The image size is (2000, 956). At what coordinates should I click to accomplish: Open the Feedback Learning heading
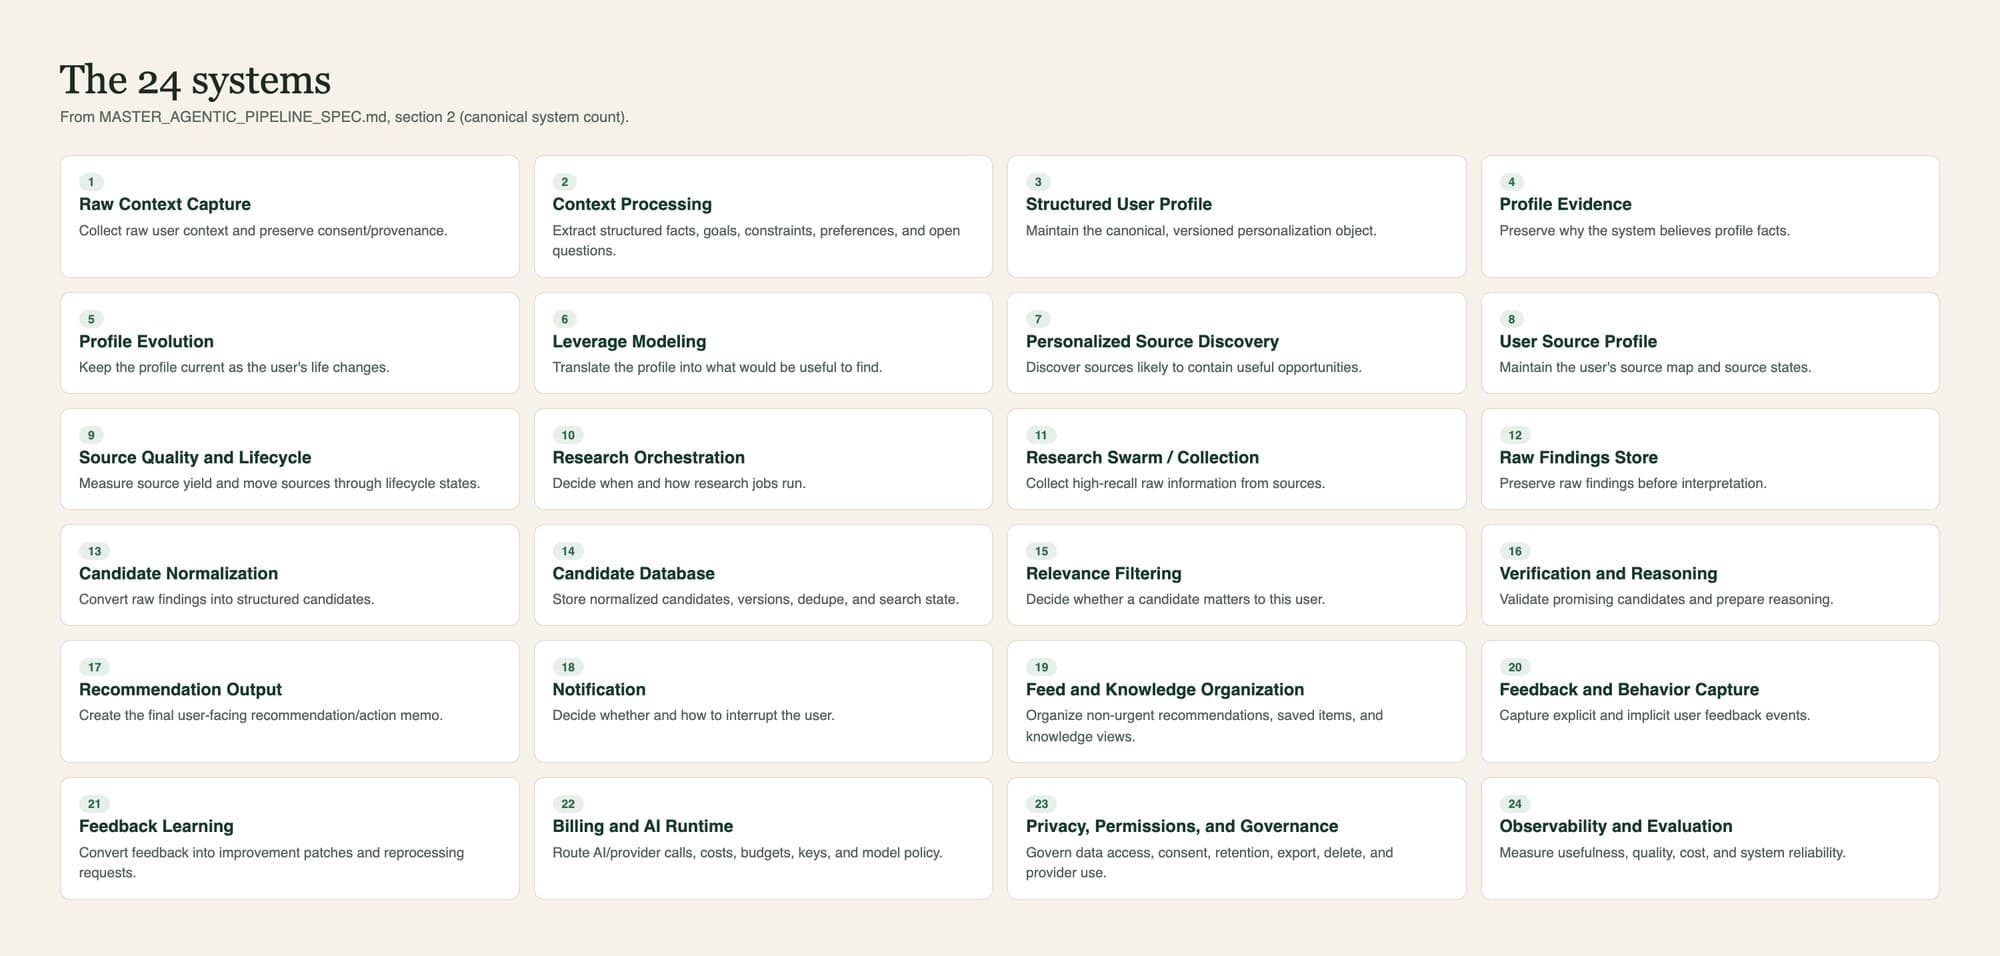click(156, 826)
